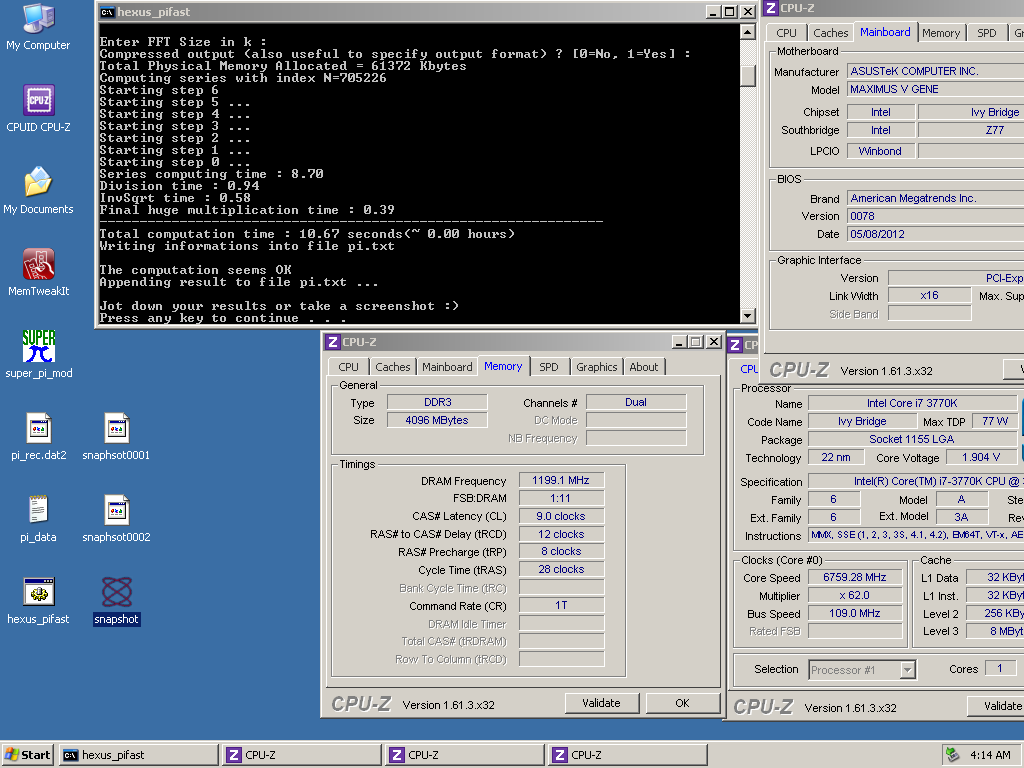Select the pi_rec.dat2 file icon
Image resolution: width=1024 pixels, height=768 pixels.
click(x=38, y=430)
